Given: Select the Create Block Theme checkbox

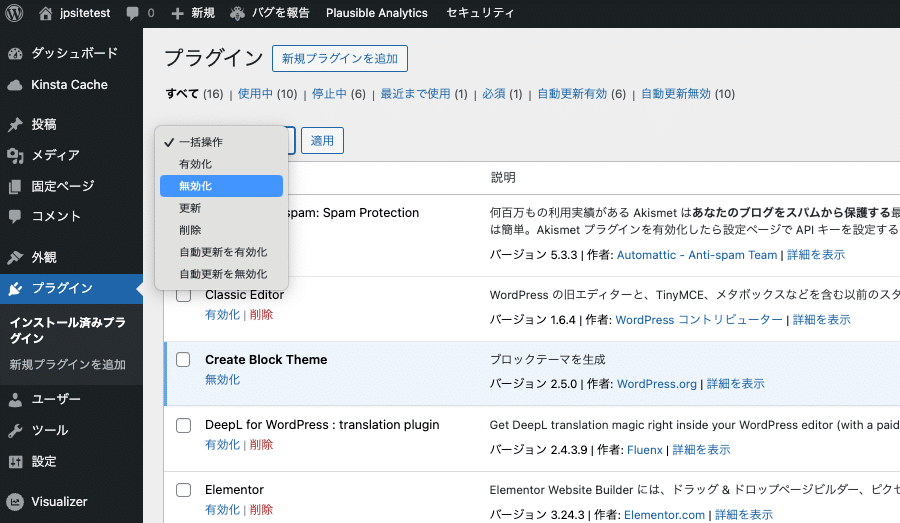Looking at the screenshot, I should click(x=183, y=359).
